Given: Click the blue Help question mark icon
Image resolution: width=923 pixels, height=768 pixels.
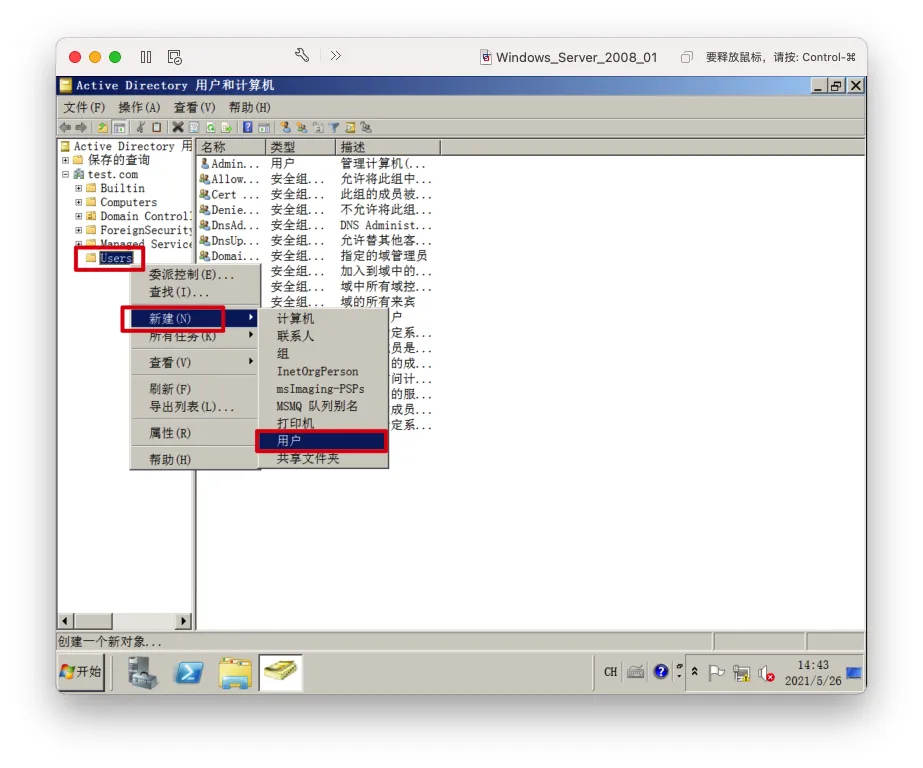Looking at the screenshot, I should (248, 127).
